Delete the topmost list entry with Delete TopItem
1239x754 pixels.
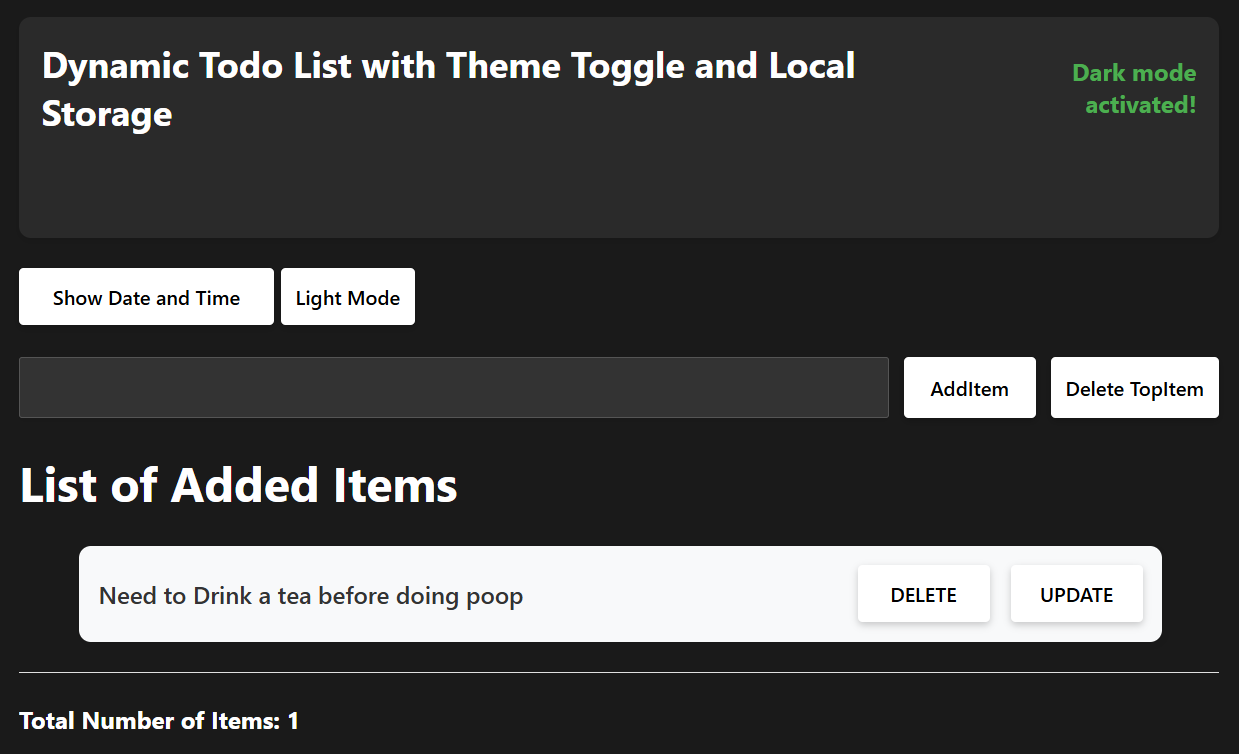point(1134,387)
